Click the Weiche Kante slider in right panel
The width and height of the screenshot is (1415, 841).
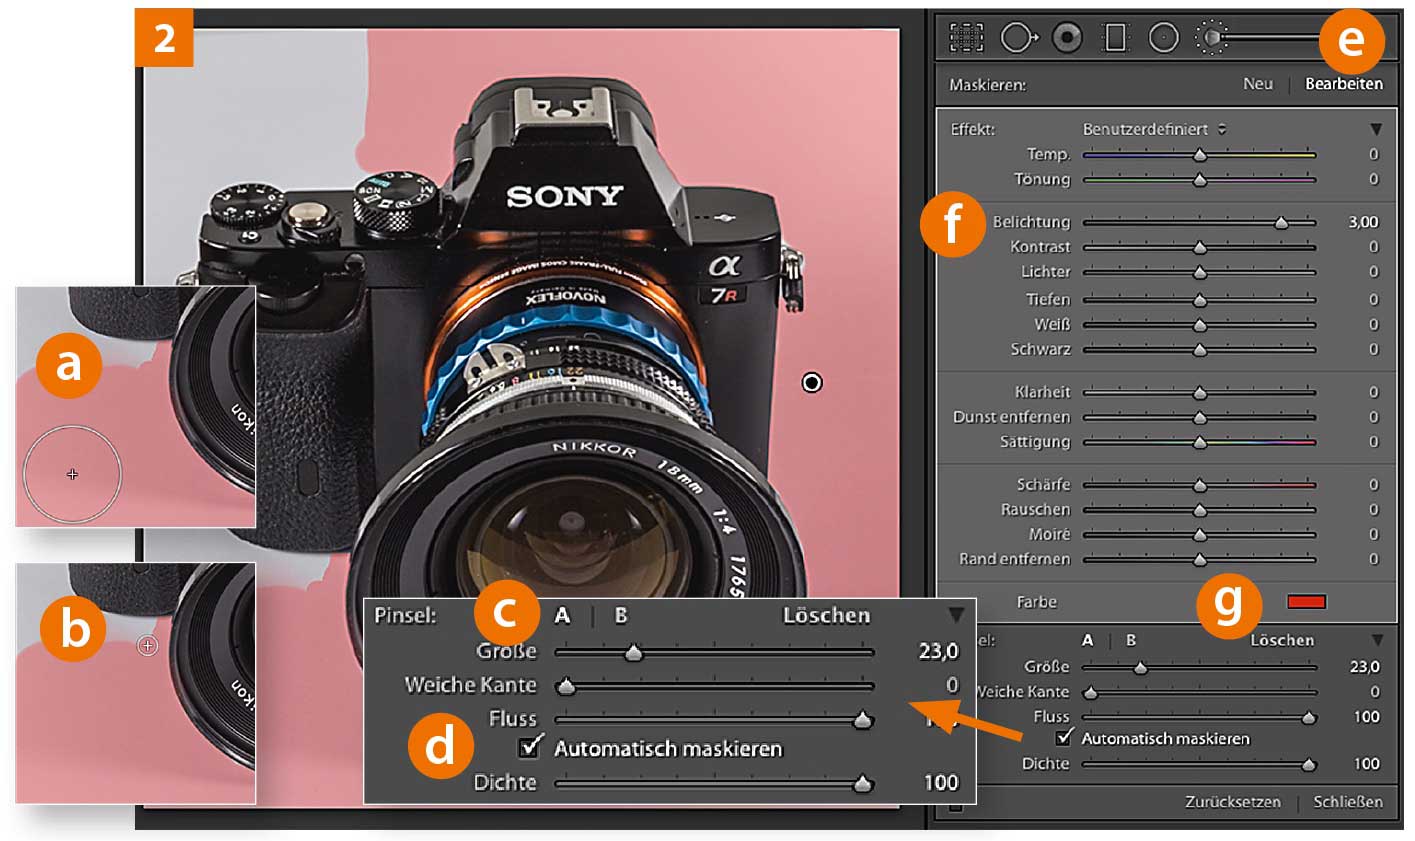click(x=1200, y=692)
